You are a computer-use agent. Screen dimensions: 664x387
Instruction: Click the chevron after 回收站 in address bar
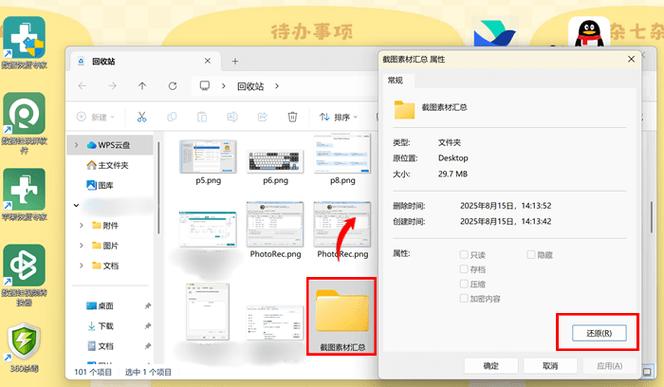277,86
